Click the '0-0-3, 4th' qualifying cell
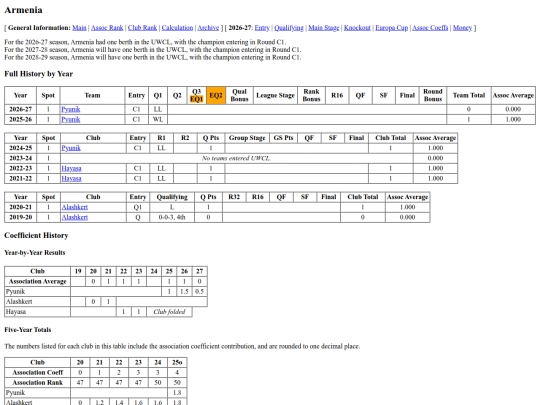This screenshot has height=405, width=540. click(172, 217)
